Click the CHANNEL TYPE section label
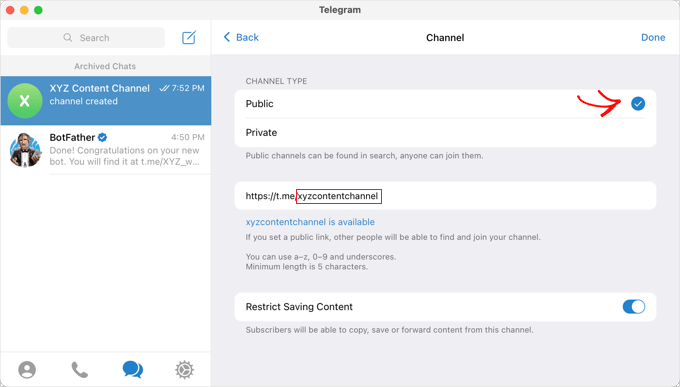Image resolution: width=680 pixels, height=387 pixels. [x=276, y=81]
